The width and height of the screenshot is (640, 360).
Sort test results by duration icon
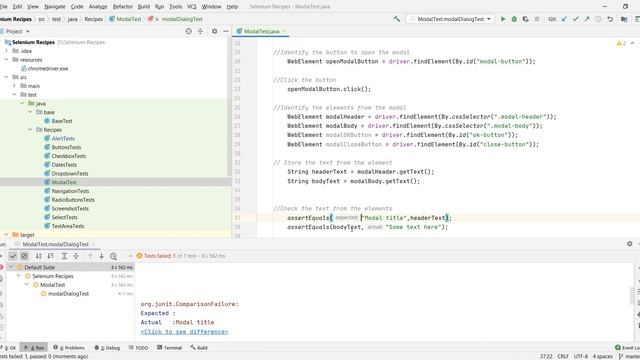point(51,256)
